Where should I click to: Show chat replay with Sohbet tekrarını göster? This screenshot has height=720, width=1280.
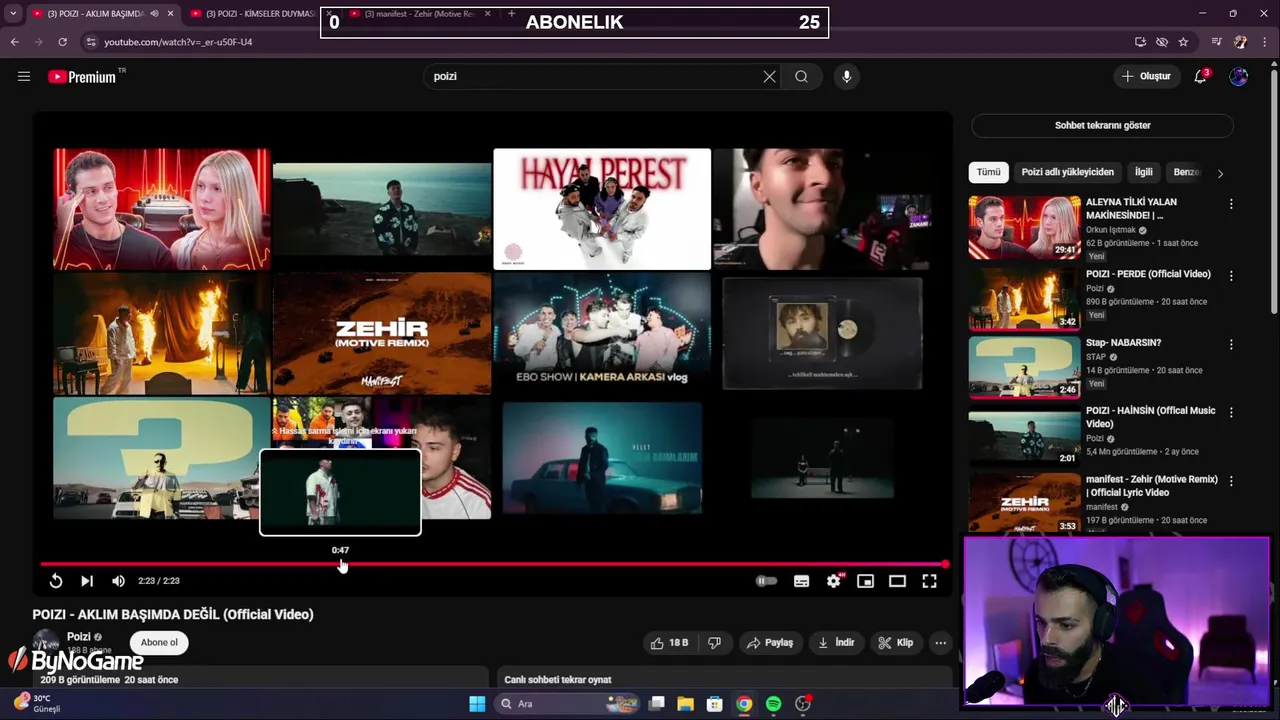(x=1102, y=126)
